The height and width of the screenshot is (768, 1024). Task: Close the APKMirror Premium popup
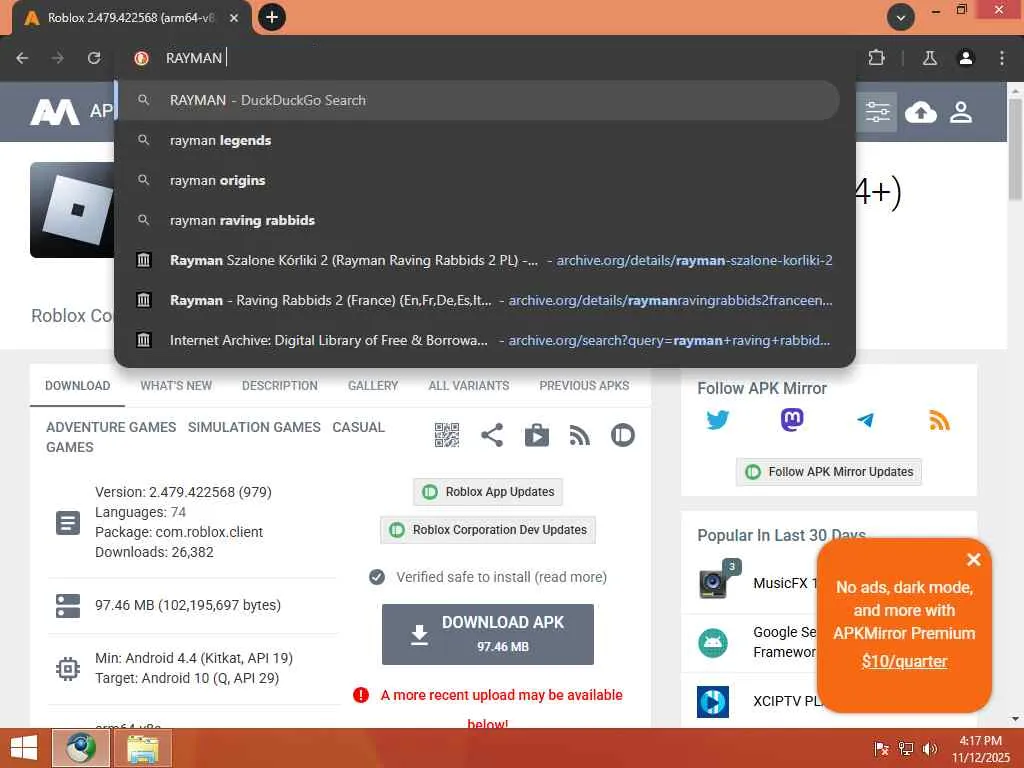[x=974, y=560]
